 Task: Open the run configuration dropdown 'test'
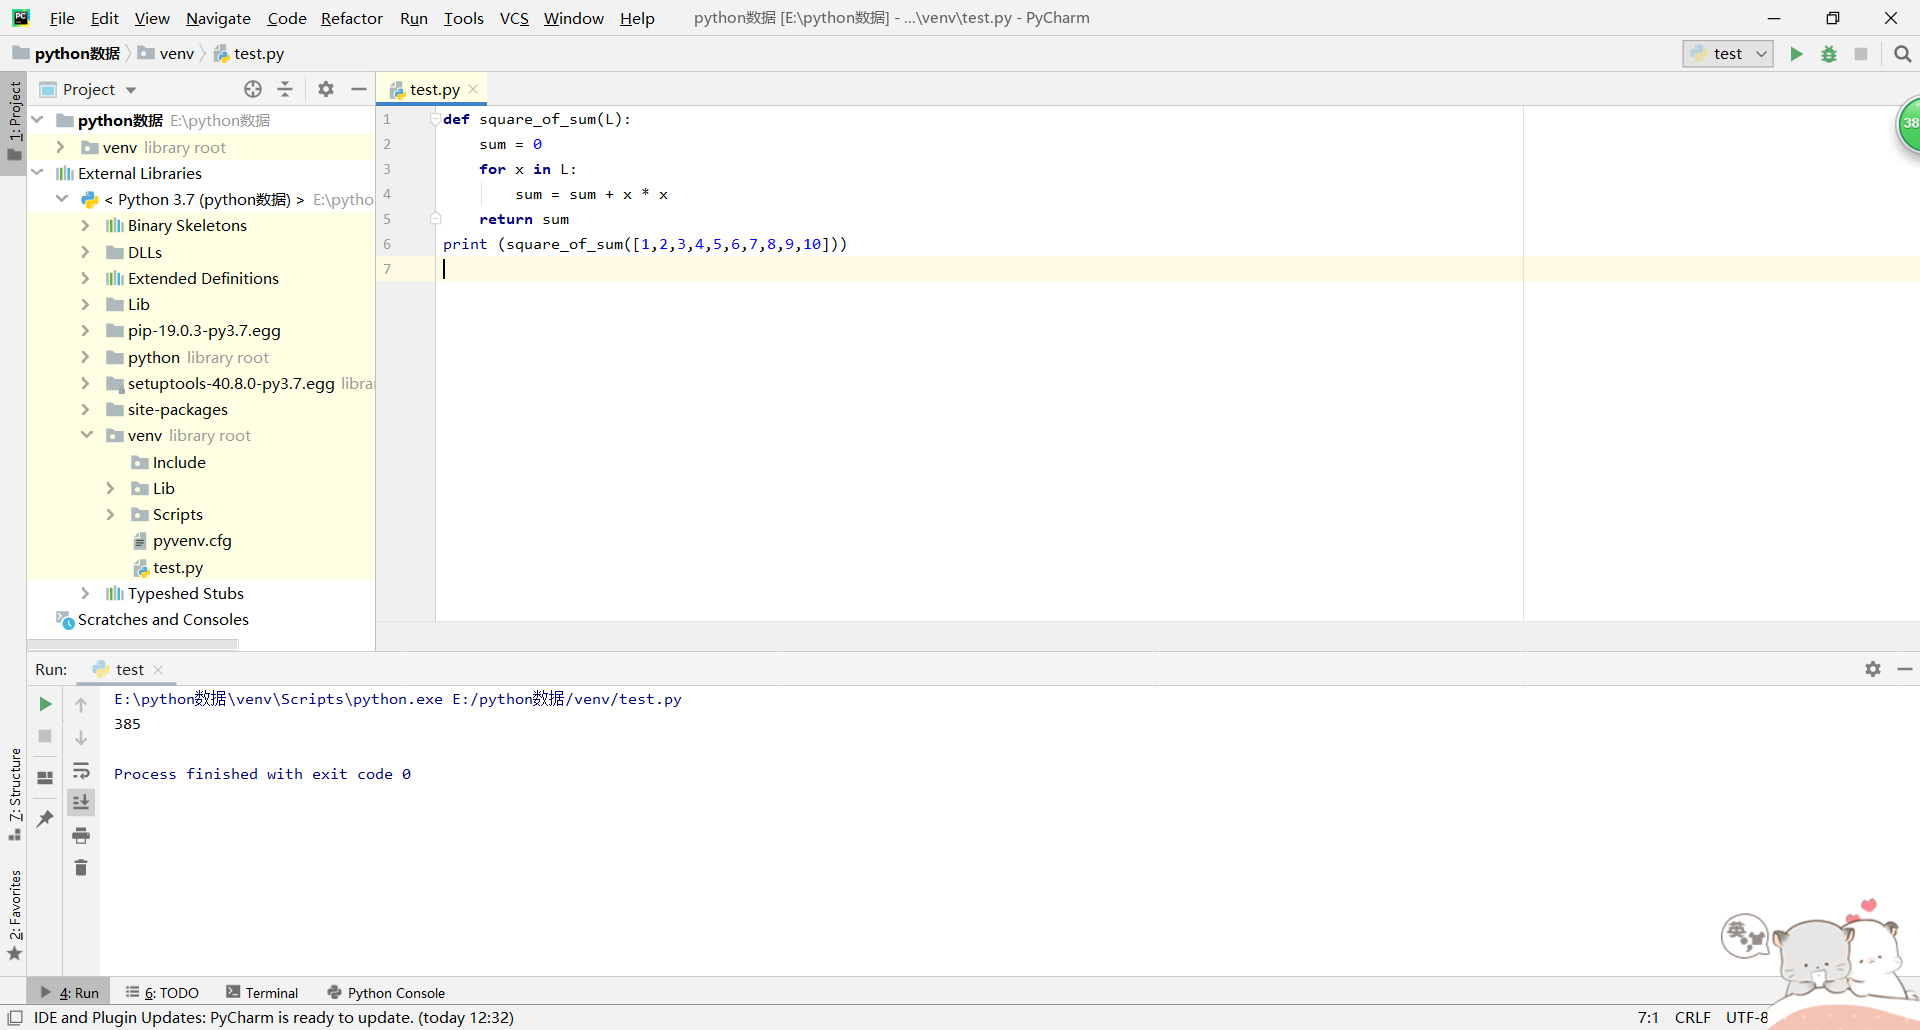coord(1727,54)
